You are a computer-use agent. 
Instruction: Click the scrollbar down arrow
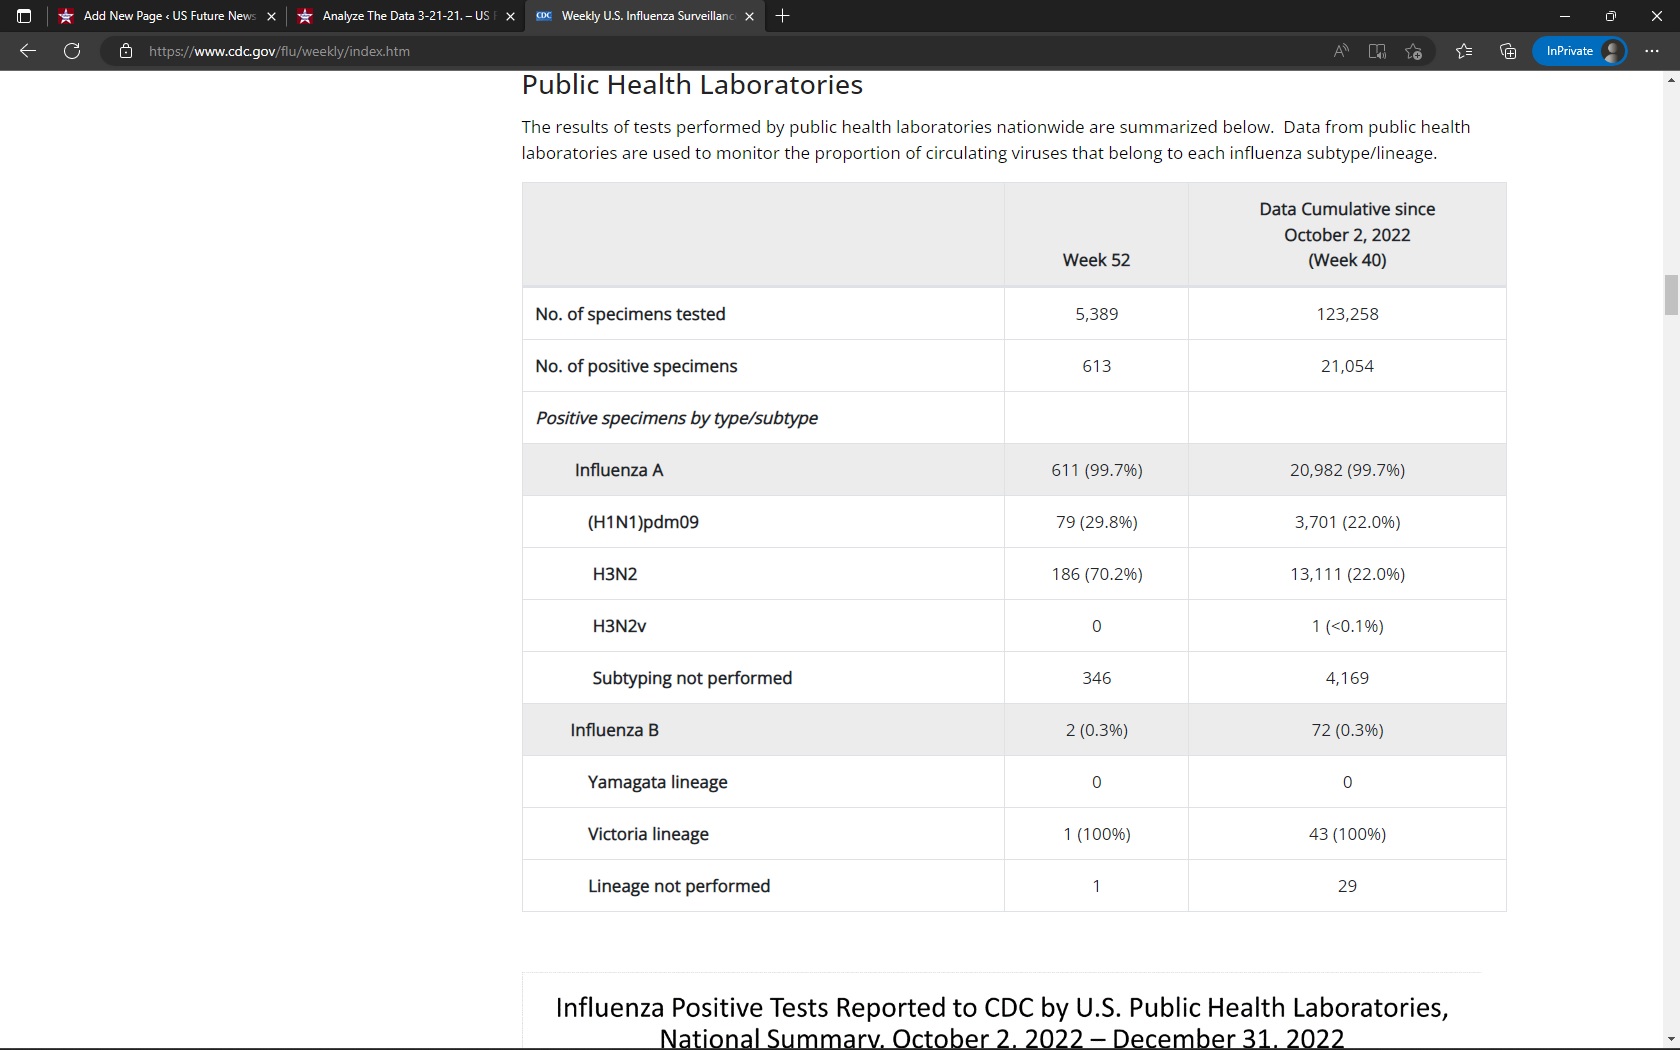[1671, 1040]
